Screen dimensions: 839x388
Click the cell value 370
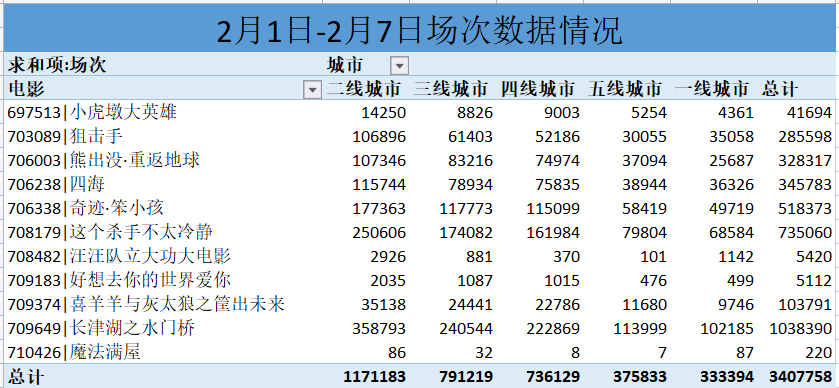coord(567,257)
